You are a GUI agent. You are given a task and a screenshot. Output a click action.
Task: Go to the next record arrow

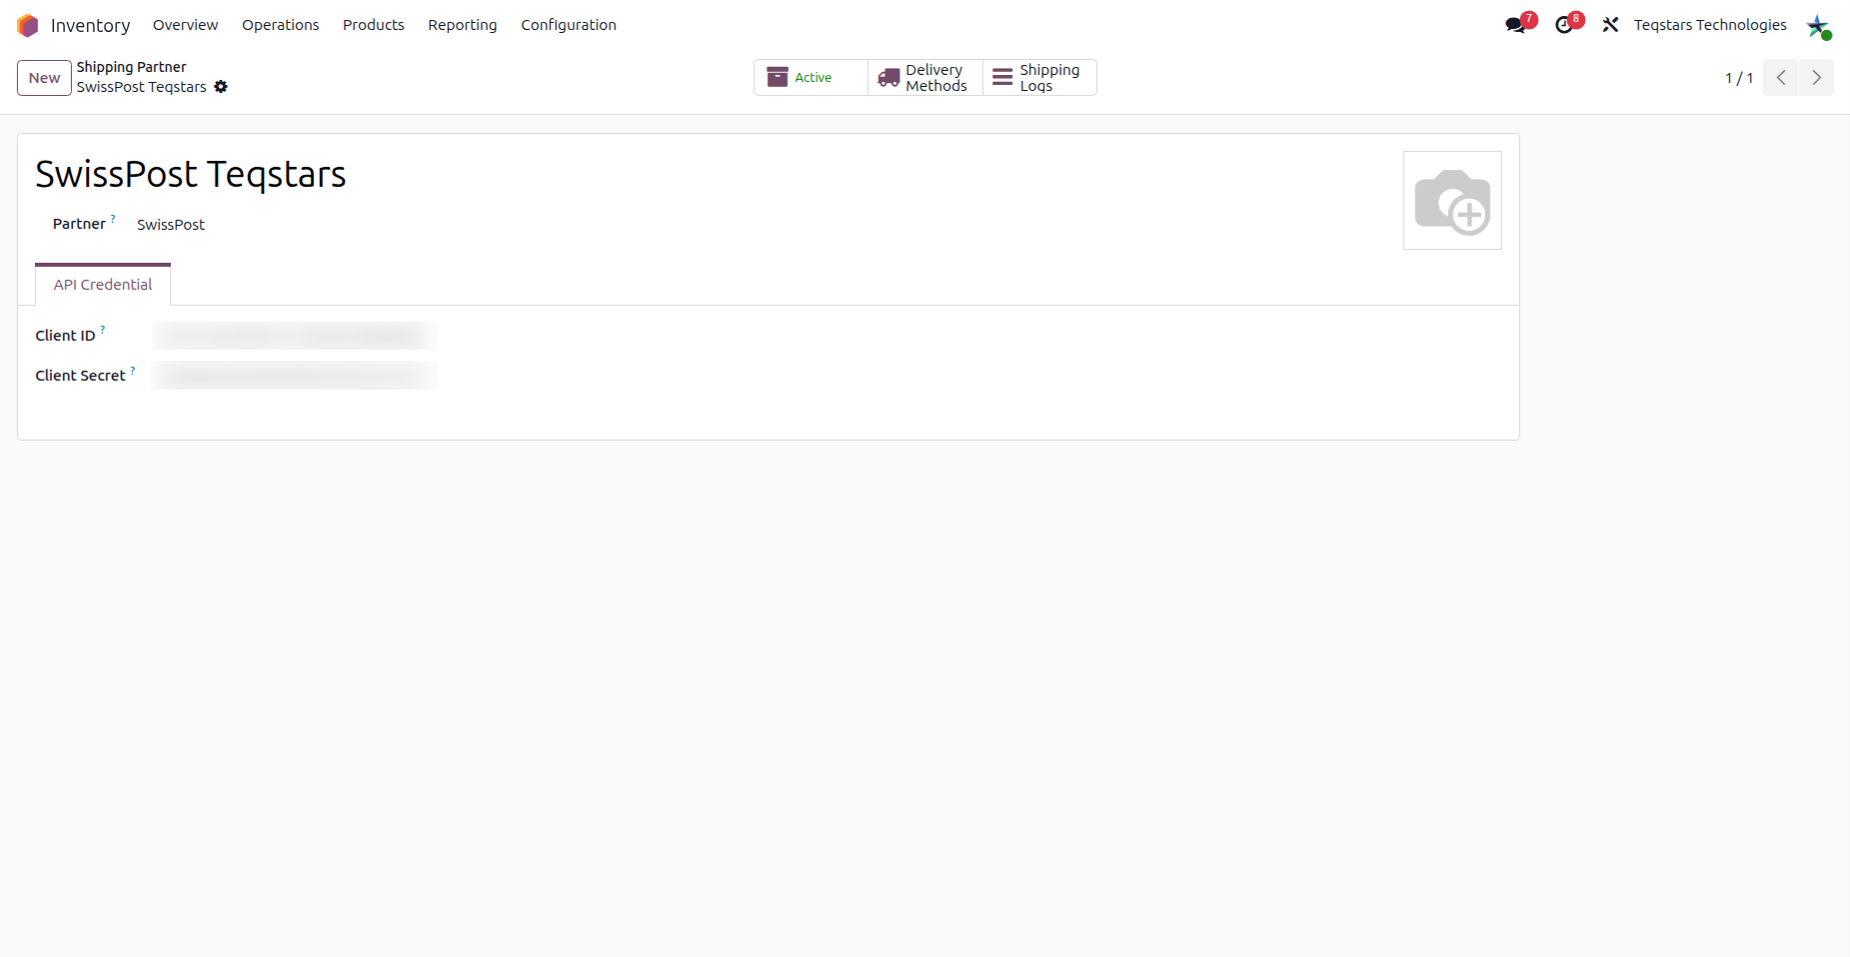[x=1816, y=78]
